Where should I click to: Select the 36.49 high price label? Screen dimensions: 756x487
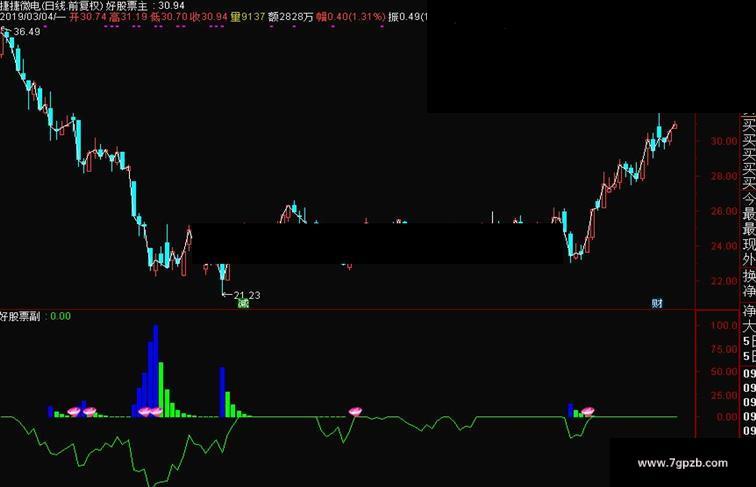(27, 32)
